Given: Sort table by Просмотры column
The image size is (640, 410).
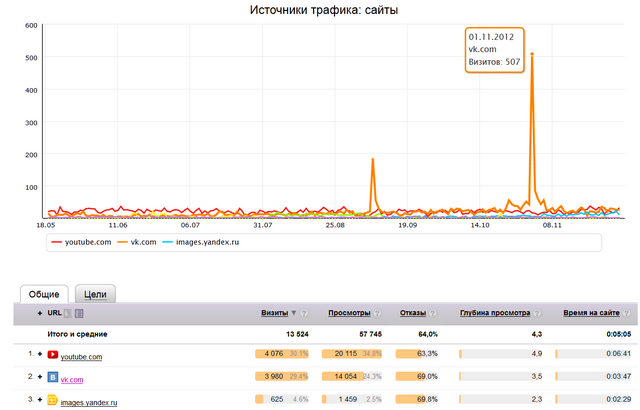Looking at the screenshot, I should point(349,313).
